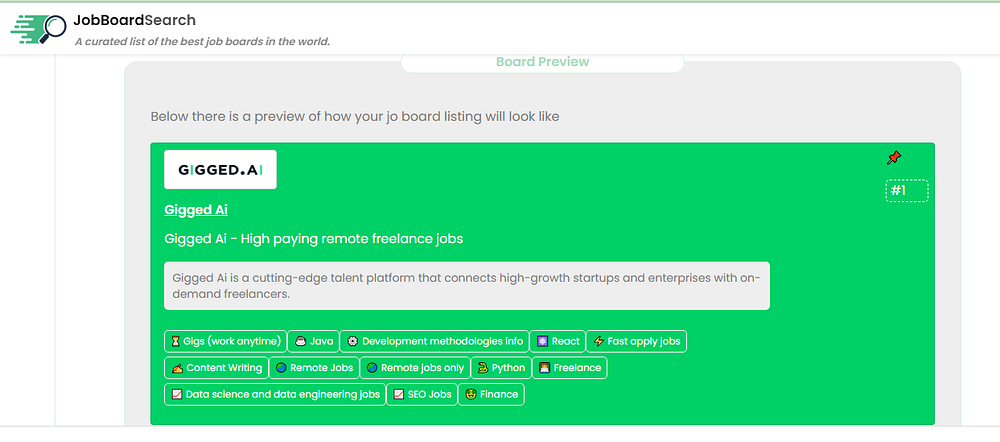
Task: Select the Remote jobs only tag
Action: point(415,367)
